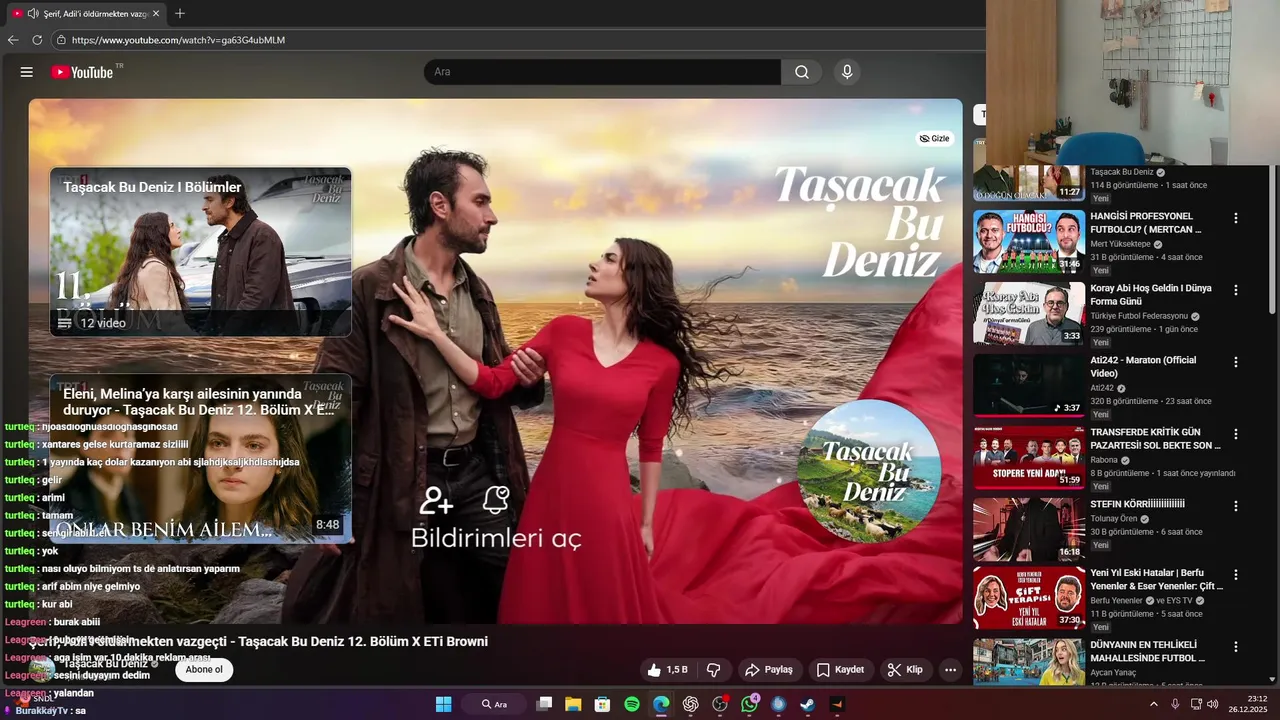Open the YouTube hamburger guide menu
The width and height of the screenshot is (1280, 720).
click(27, 72)
